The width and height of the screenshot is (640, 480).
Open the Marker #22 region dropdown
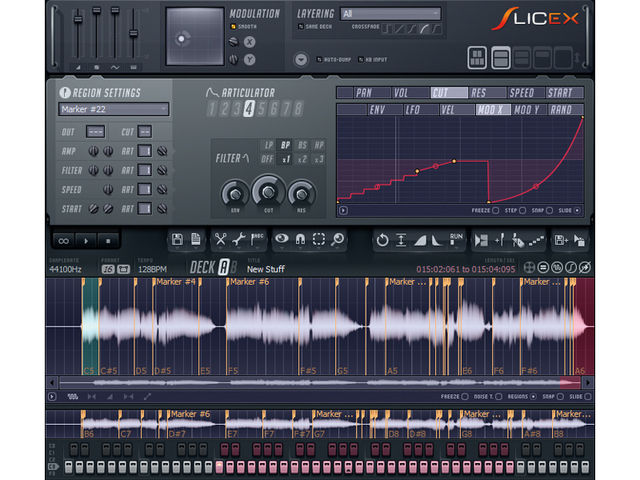pos(113,109)
